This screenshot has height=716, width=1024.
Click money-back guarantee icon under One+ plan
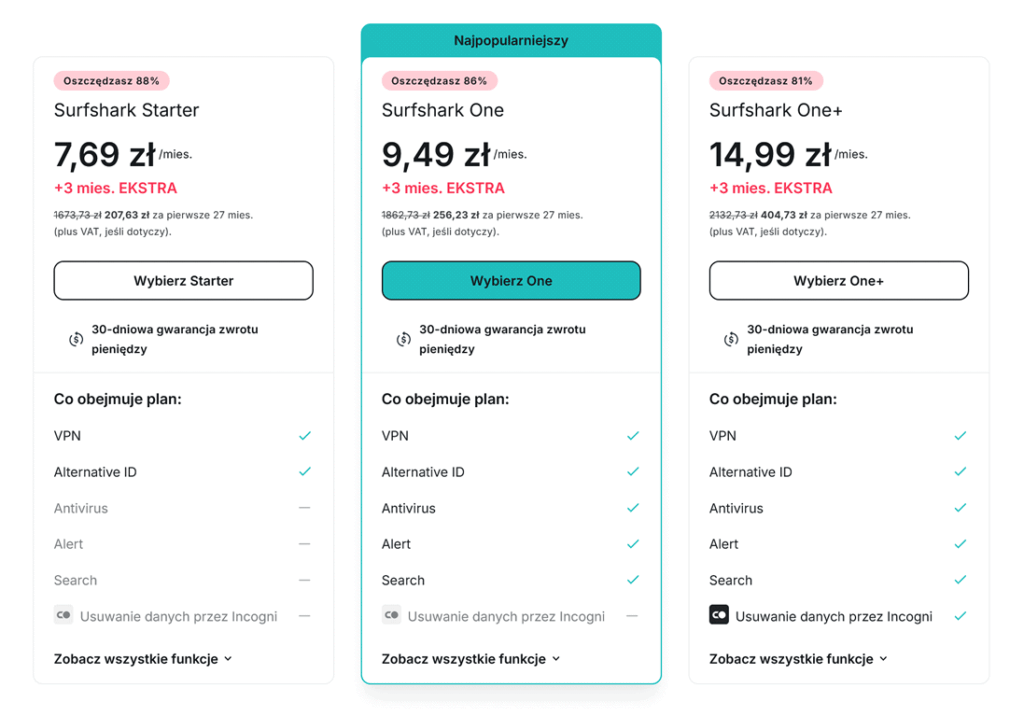tap(731, 339)
